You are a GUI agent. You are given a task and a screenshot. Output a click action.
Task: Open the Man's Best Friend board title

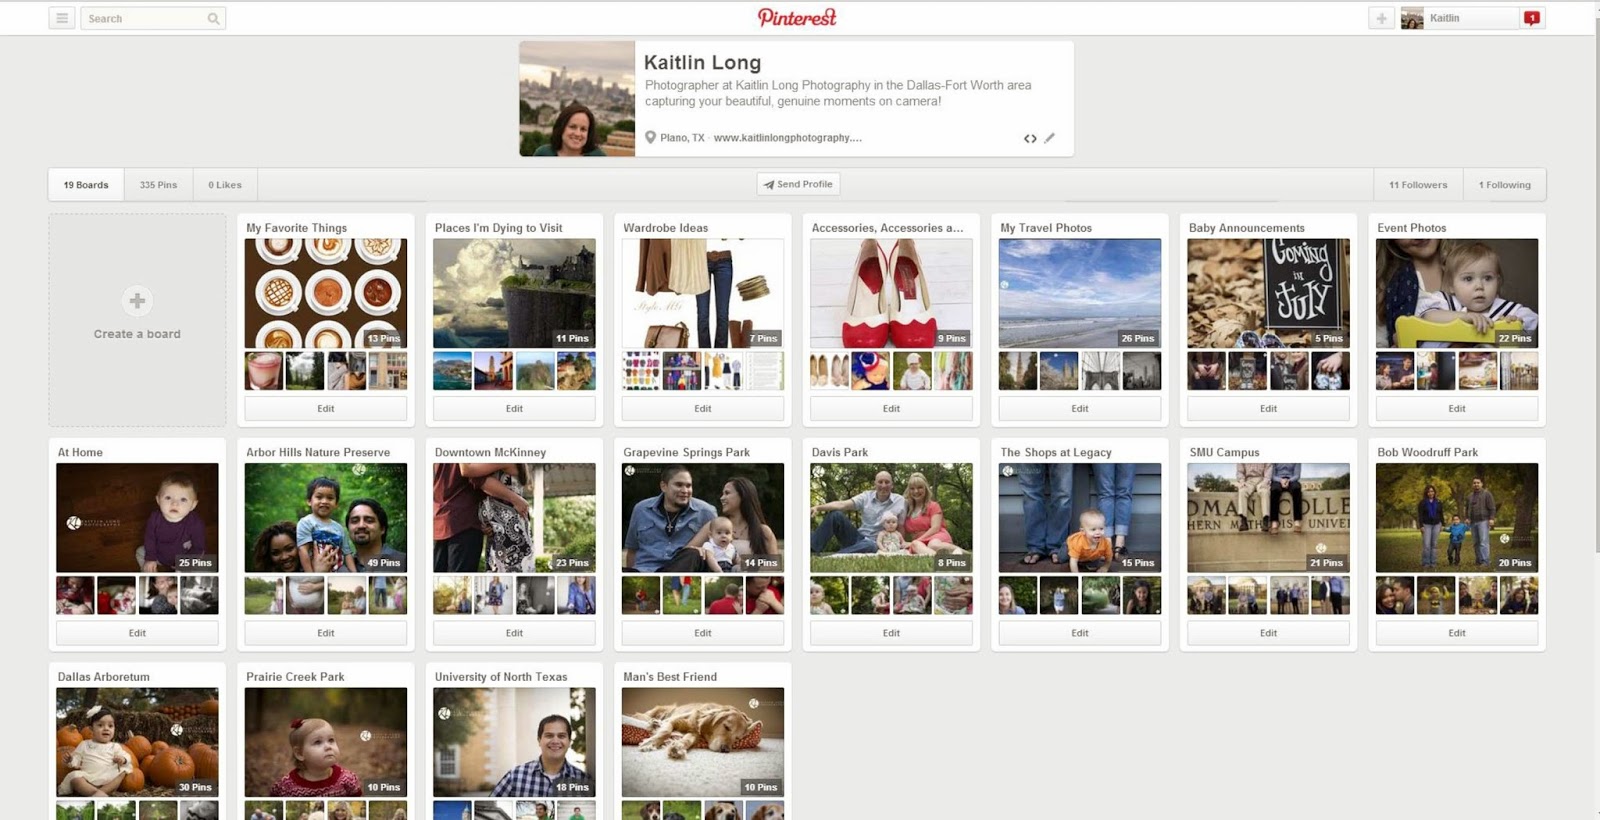click(670, 677)
